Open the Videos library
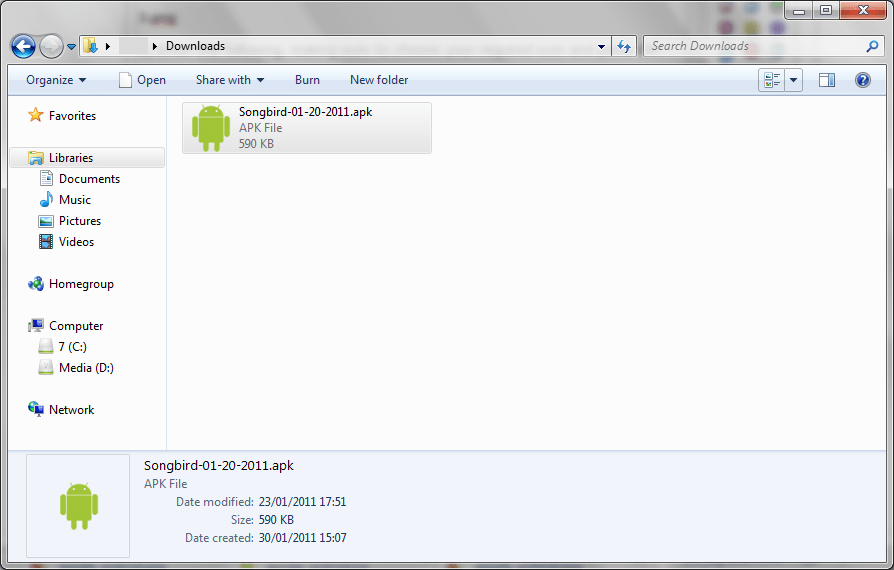This screenshot has height=570, width=894. pyautogui.click(x=76, y=242)
